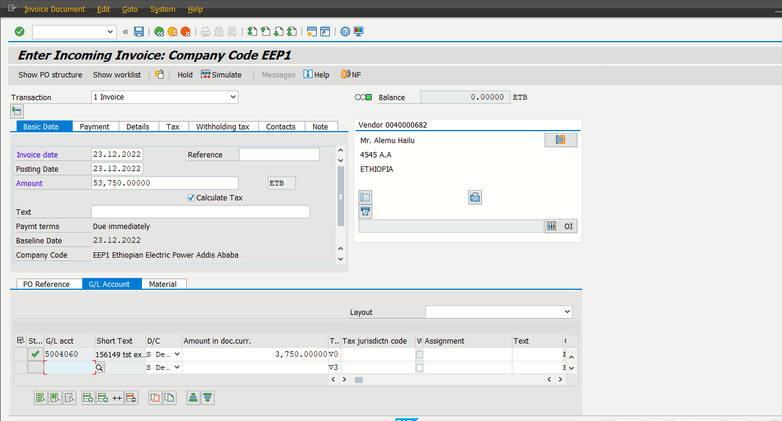This screenshot has width=782, height=421.
Task: Click the Posting Date field
Action: coord(117,169)
